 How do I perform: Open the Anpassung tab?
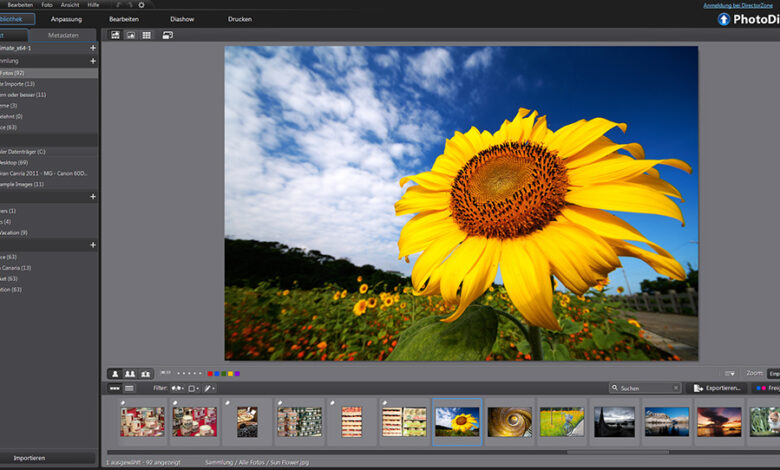tap(66, 19)
